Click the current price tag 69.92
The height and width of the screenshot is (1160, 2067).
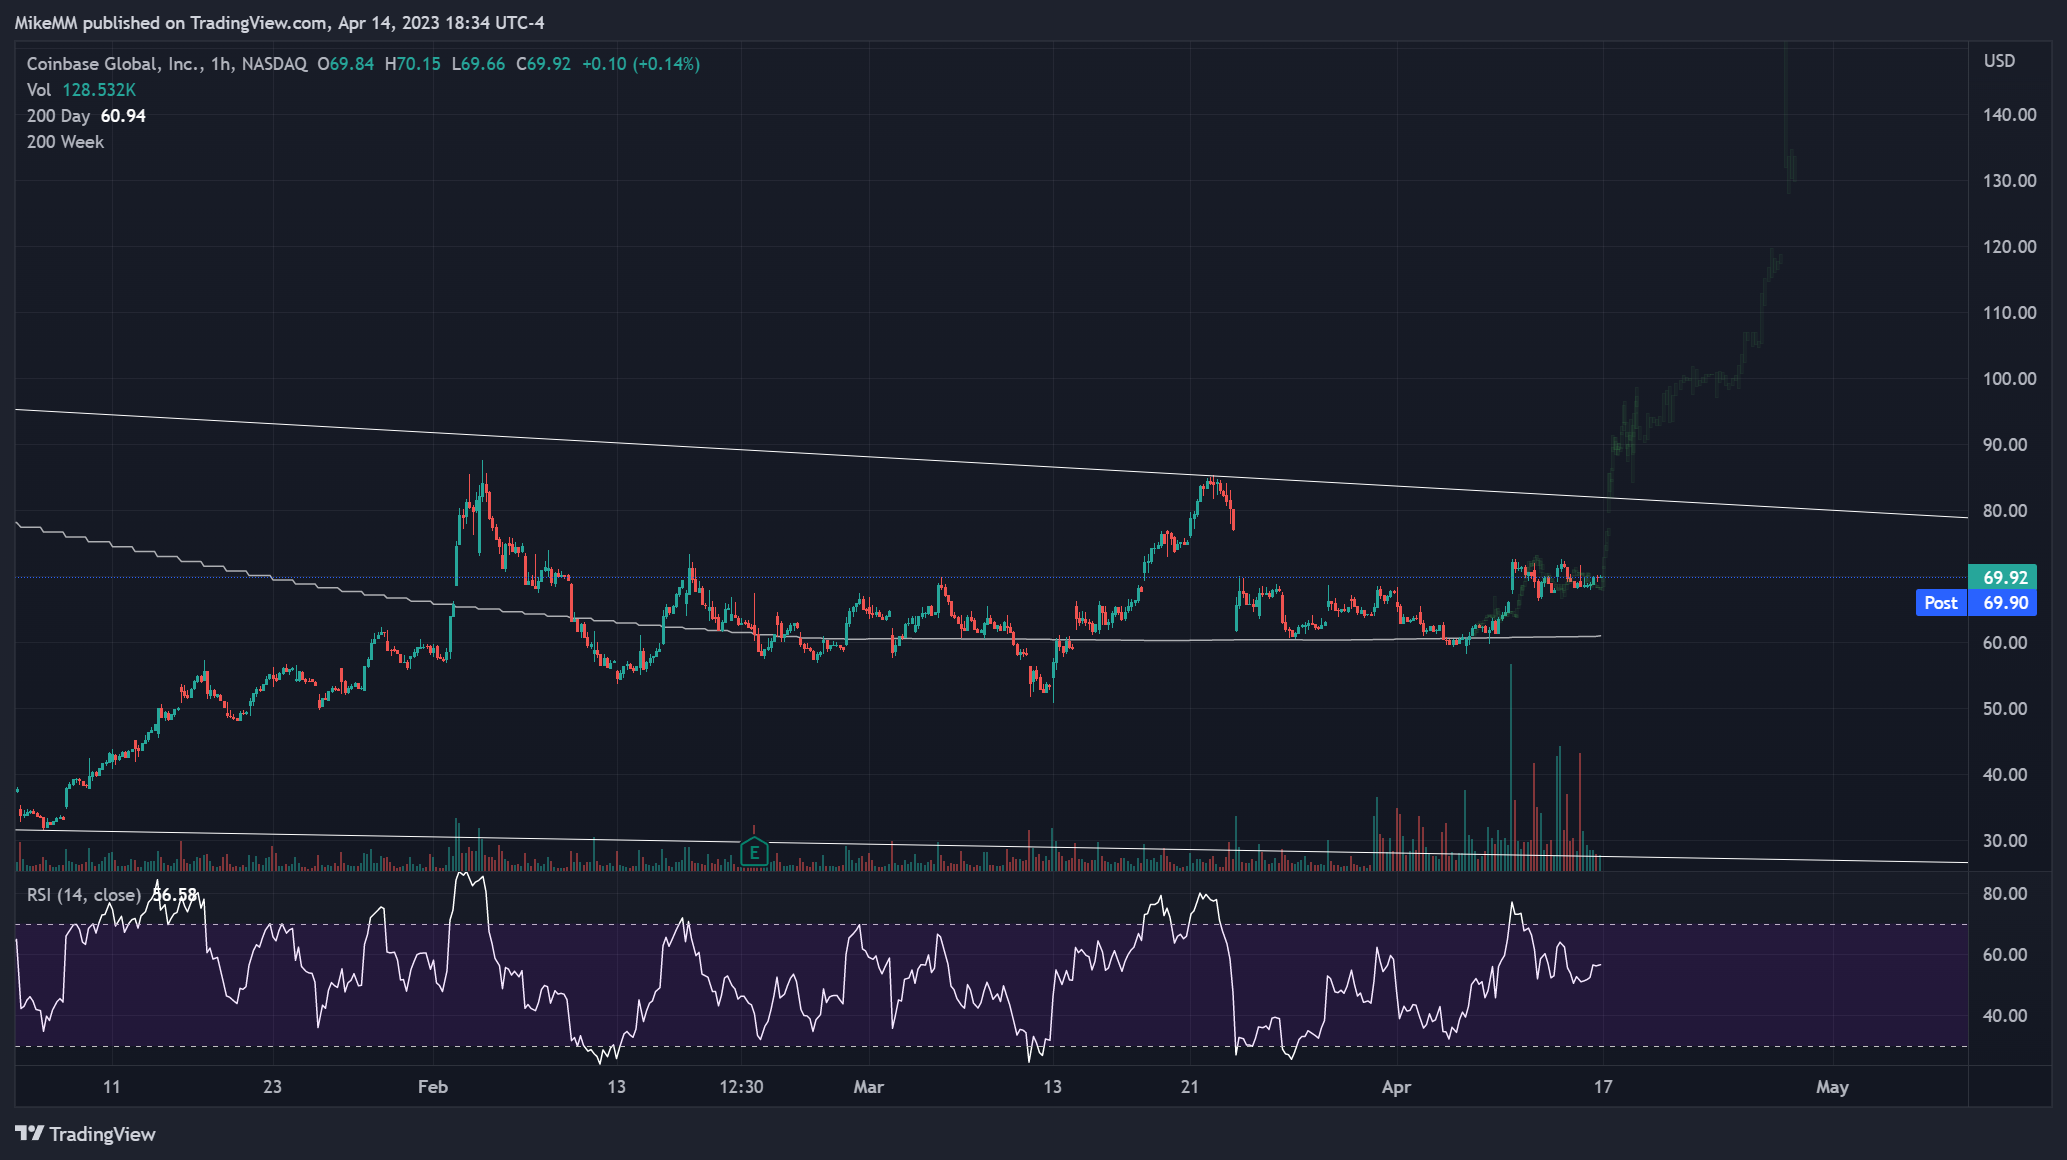pyautogui.click(x=2002, y=577)
